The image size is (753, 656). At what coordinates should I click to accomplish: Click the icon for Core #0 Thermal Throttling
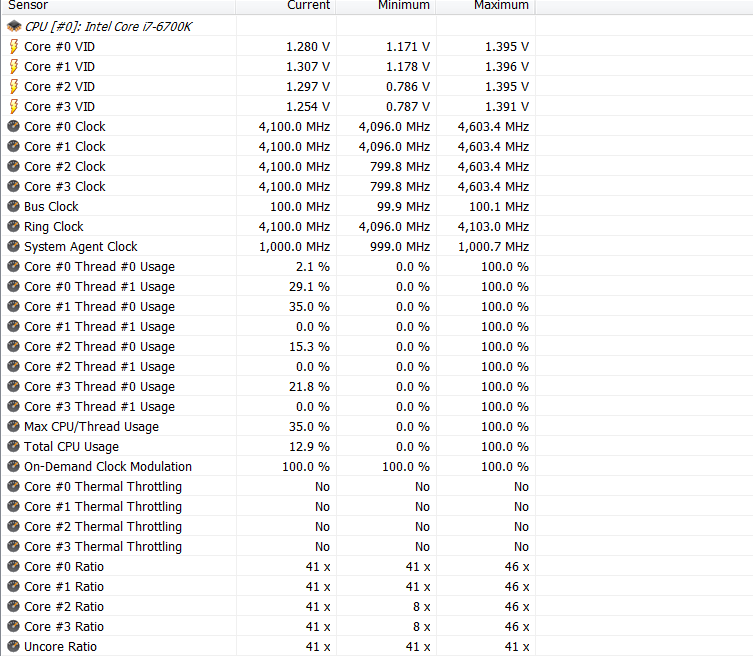(x=13, y=486)
